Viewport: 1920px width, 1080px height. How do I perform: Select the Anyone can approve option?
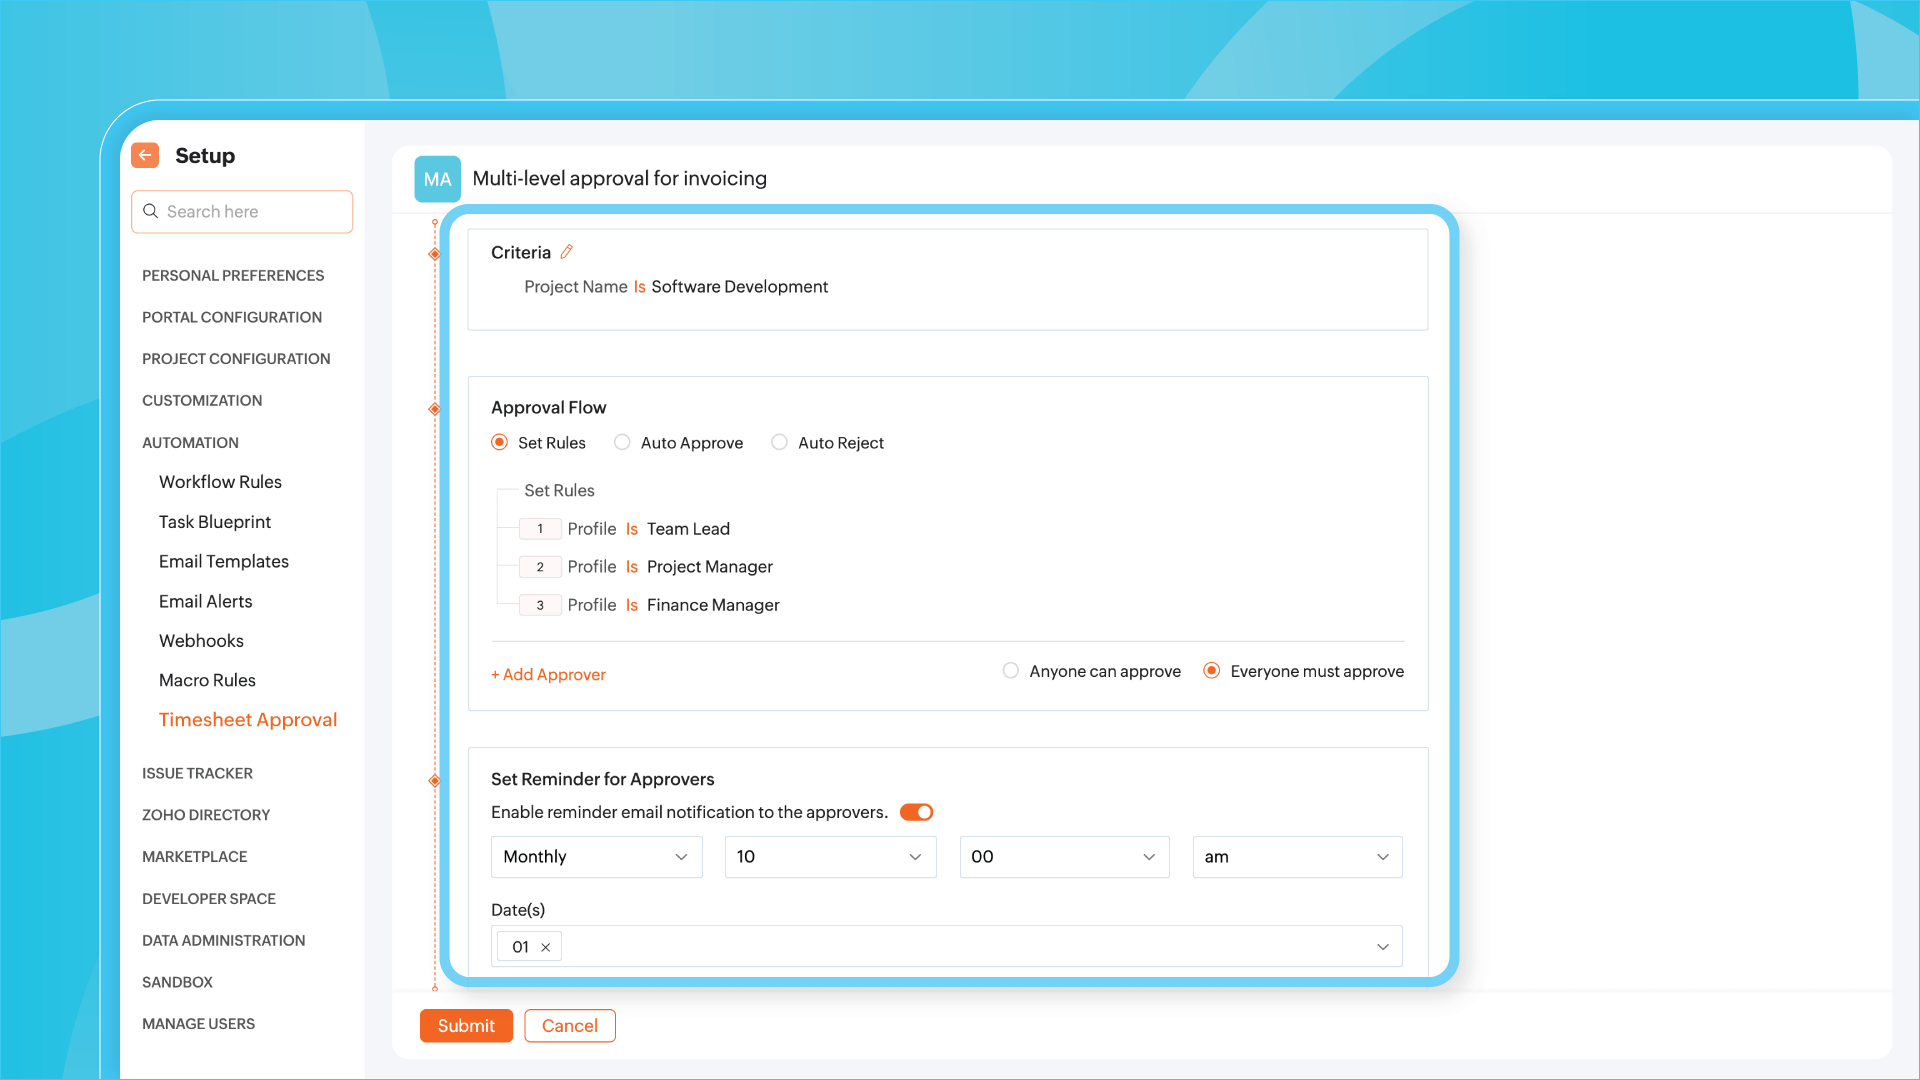click(x=1011, y=671)
